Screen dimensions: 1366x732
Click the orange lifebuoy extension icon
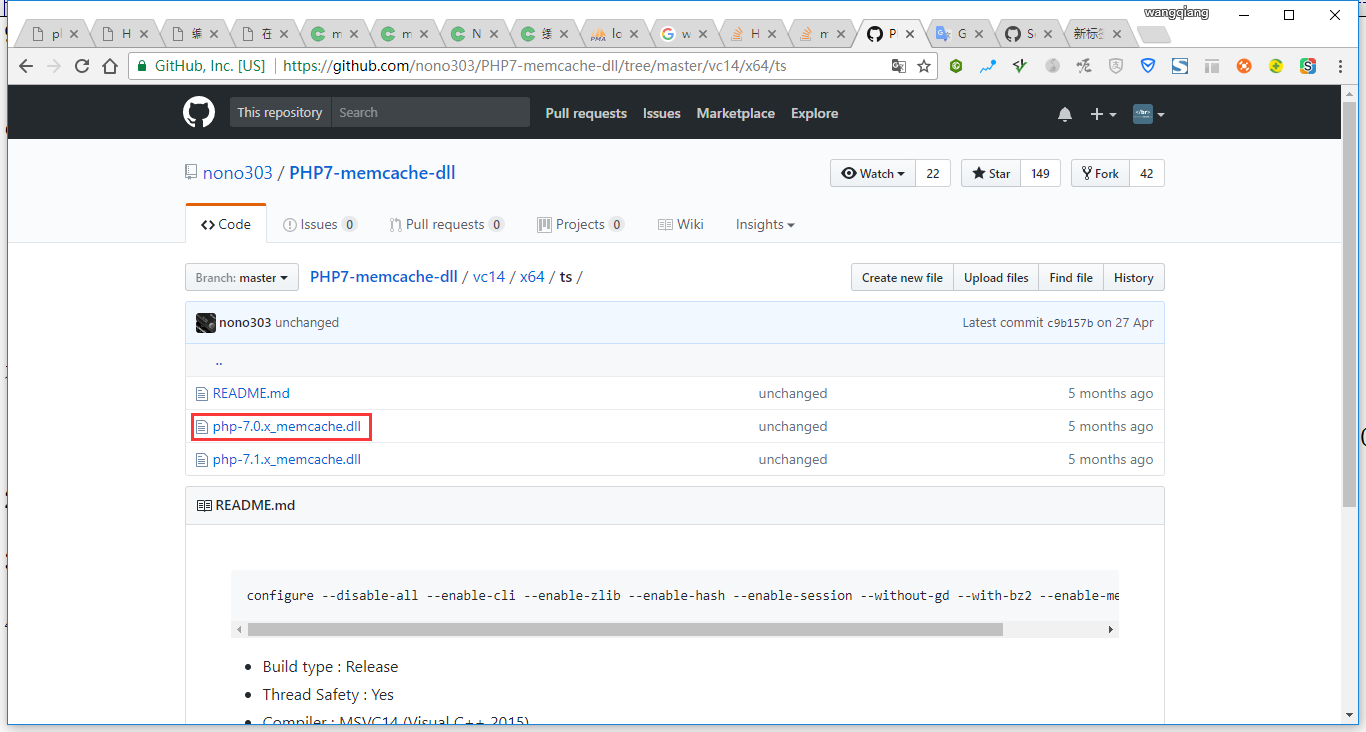[x=1244, y=67]
